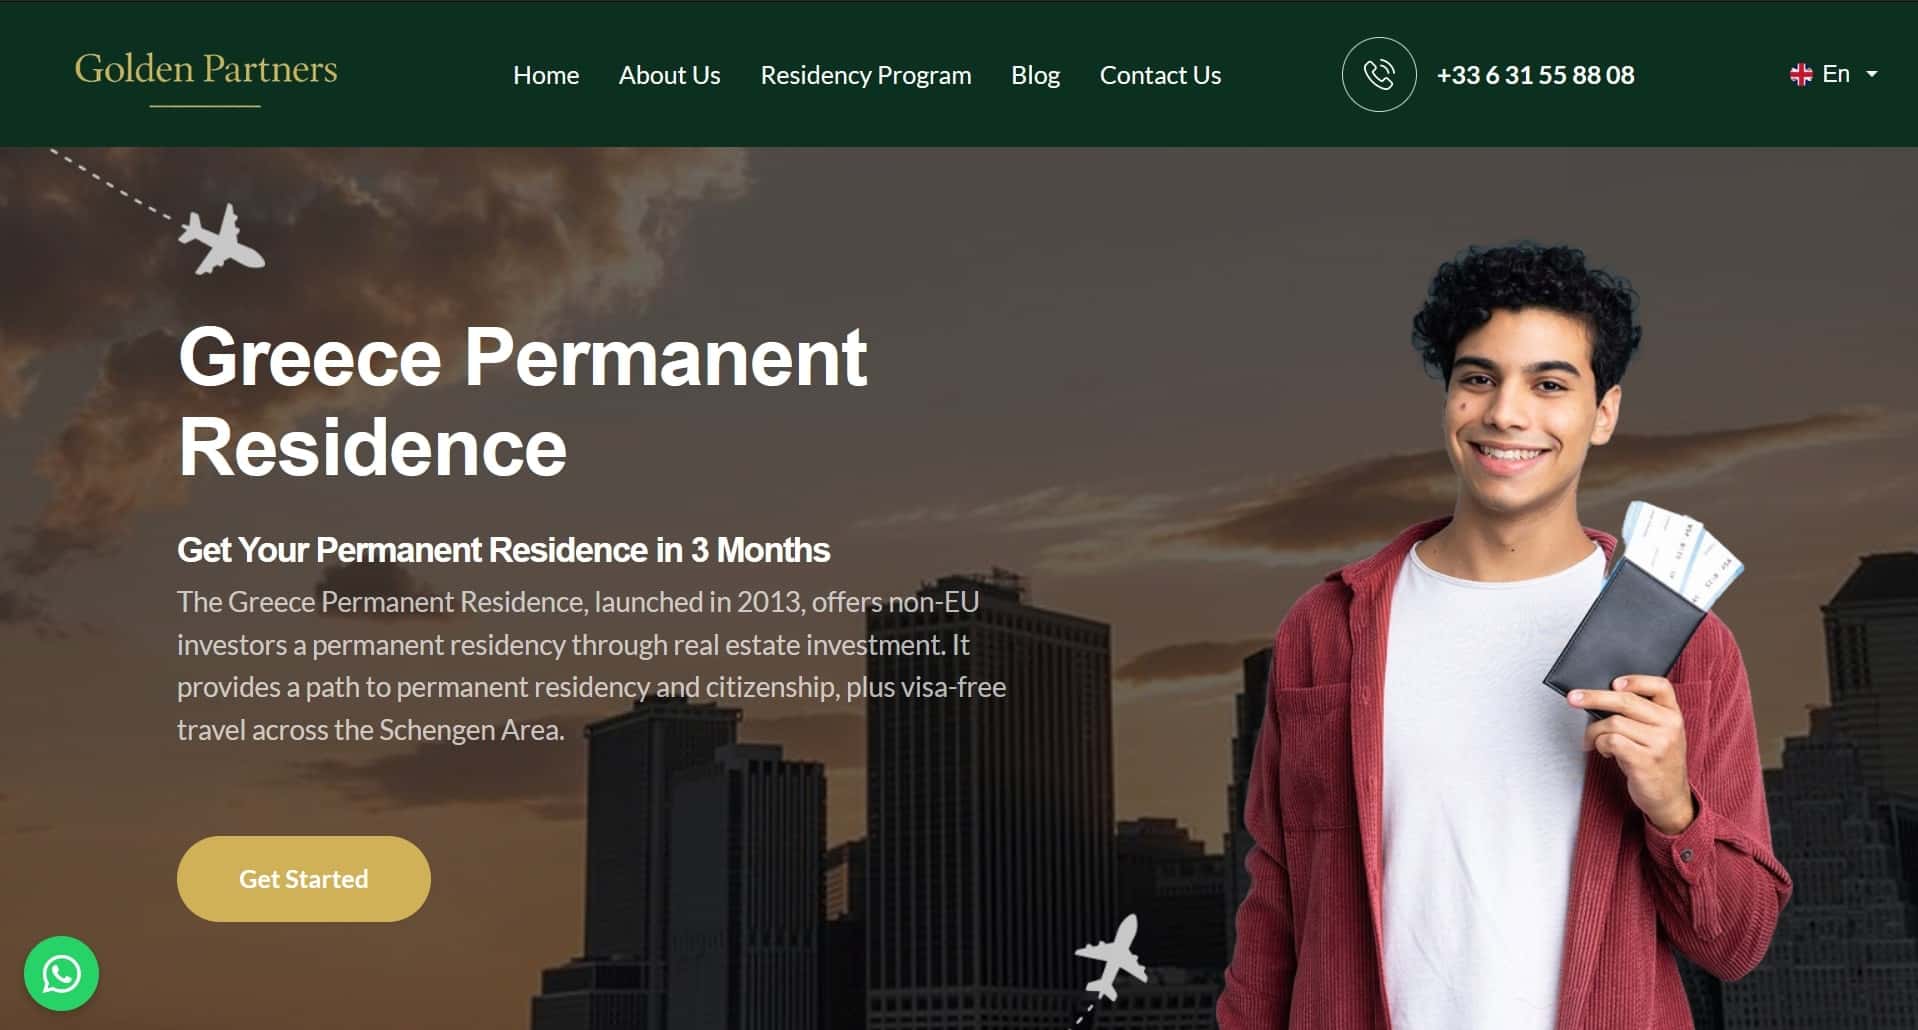The image size is (1918, 1030).
Task: Open the Contact Us page
Action: point(1160,75)
